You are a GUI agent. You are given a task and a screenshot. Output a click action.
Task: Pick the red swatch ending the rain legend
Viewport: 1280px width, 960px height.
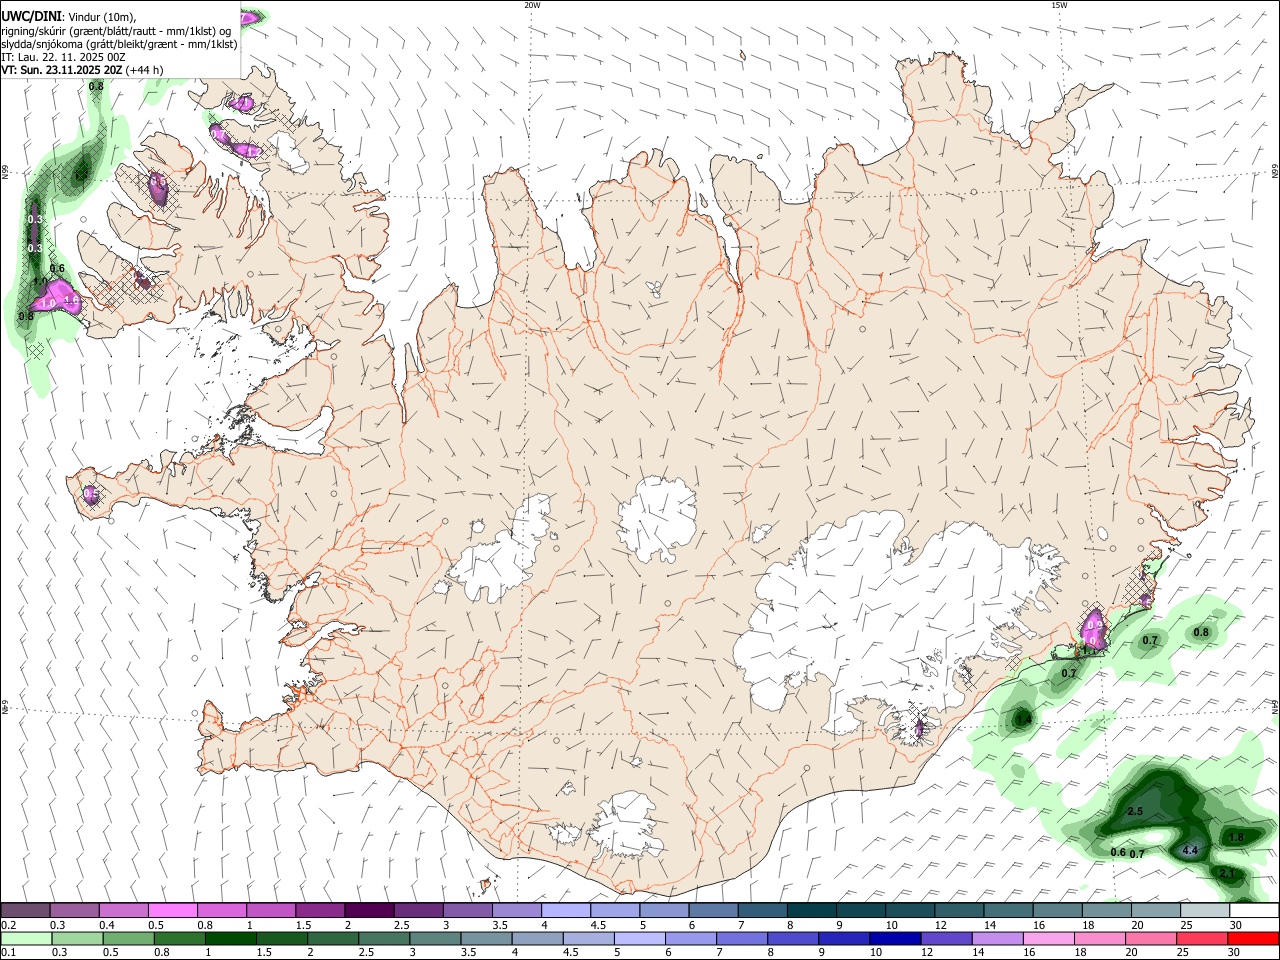coord(1254,939)
